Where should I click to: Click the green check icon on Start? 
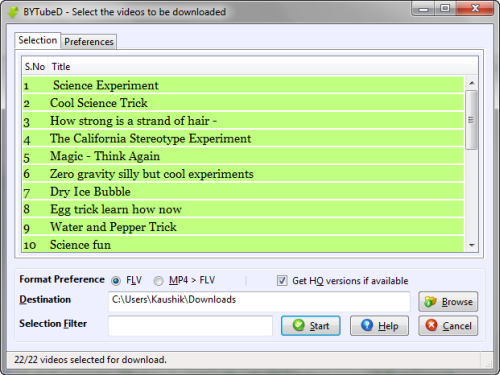pyautogui.click(x=298, y=325)
